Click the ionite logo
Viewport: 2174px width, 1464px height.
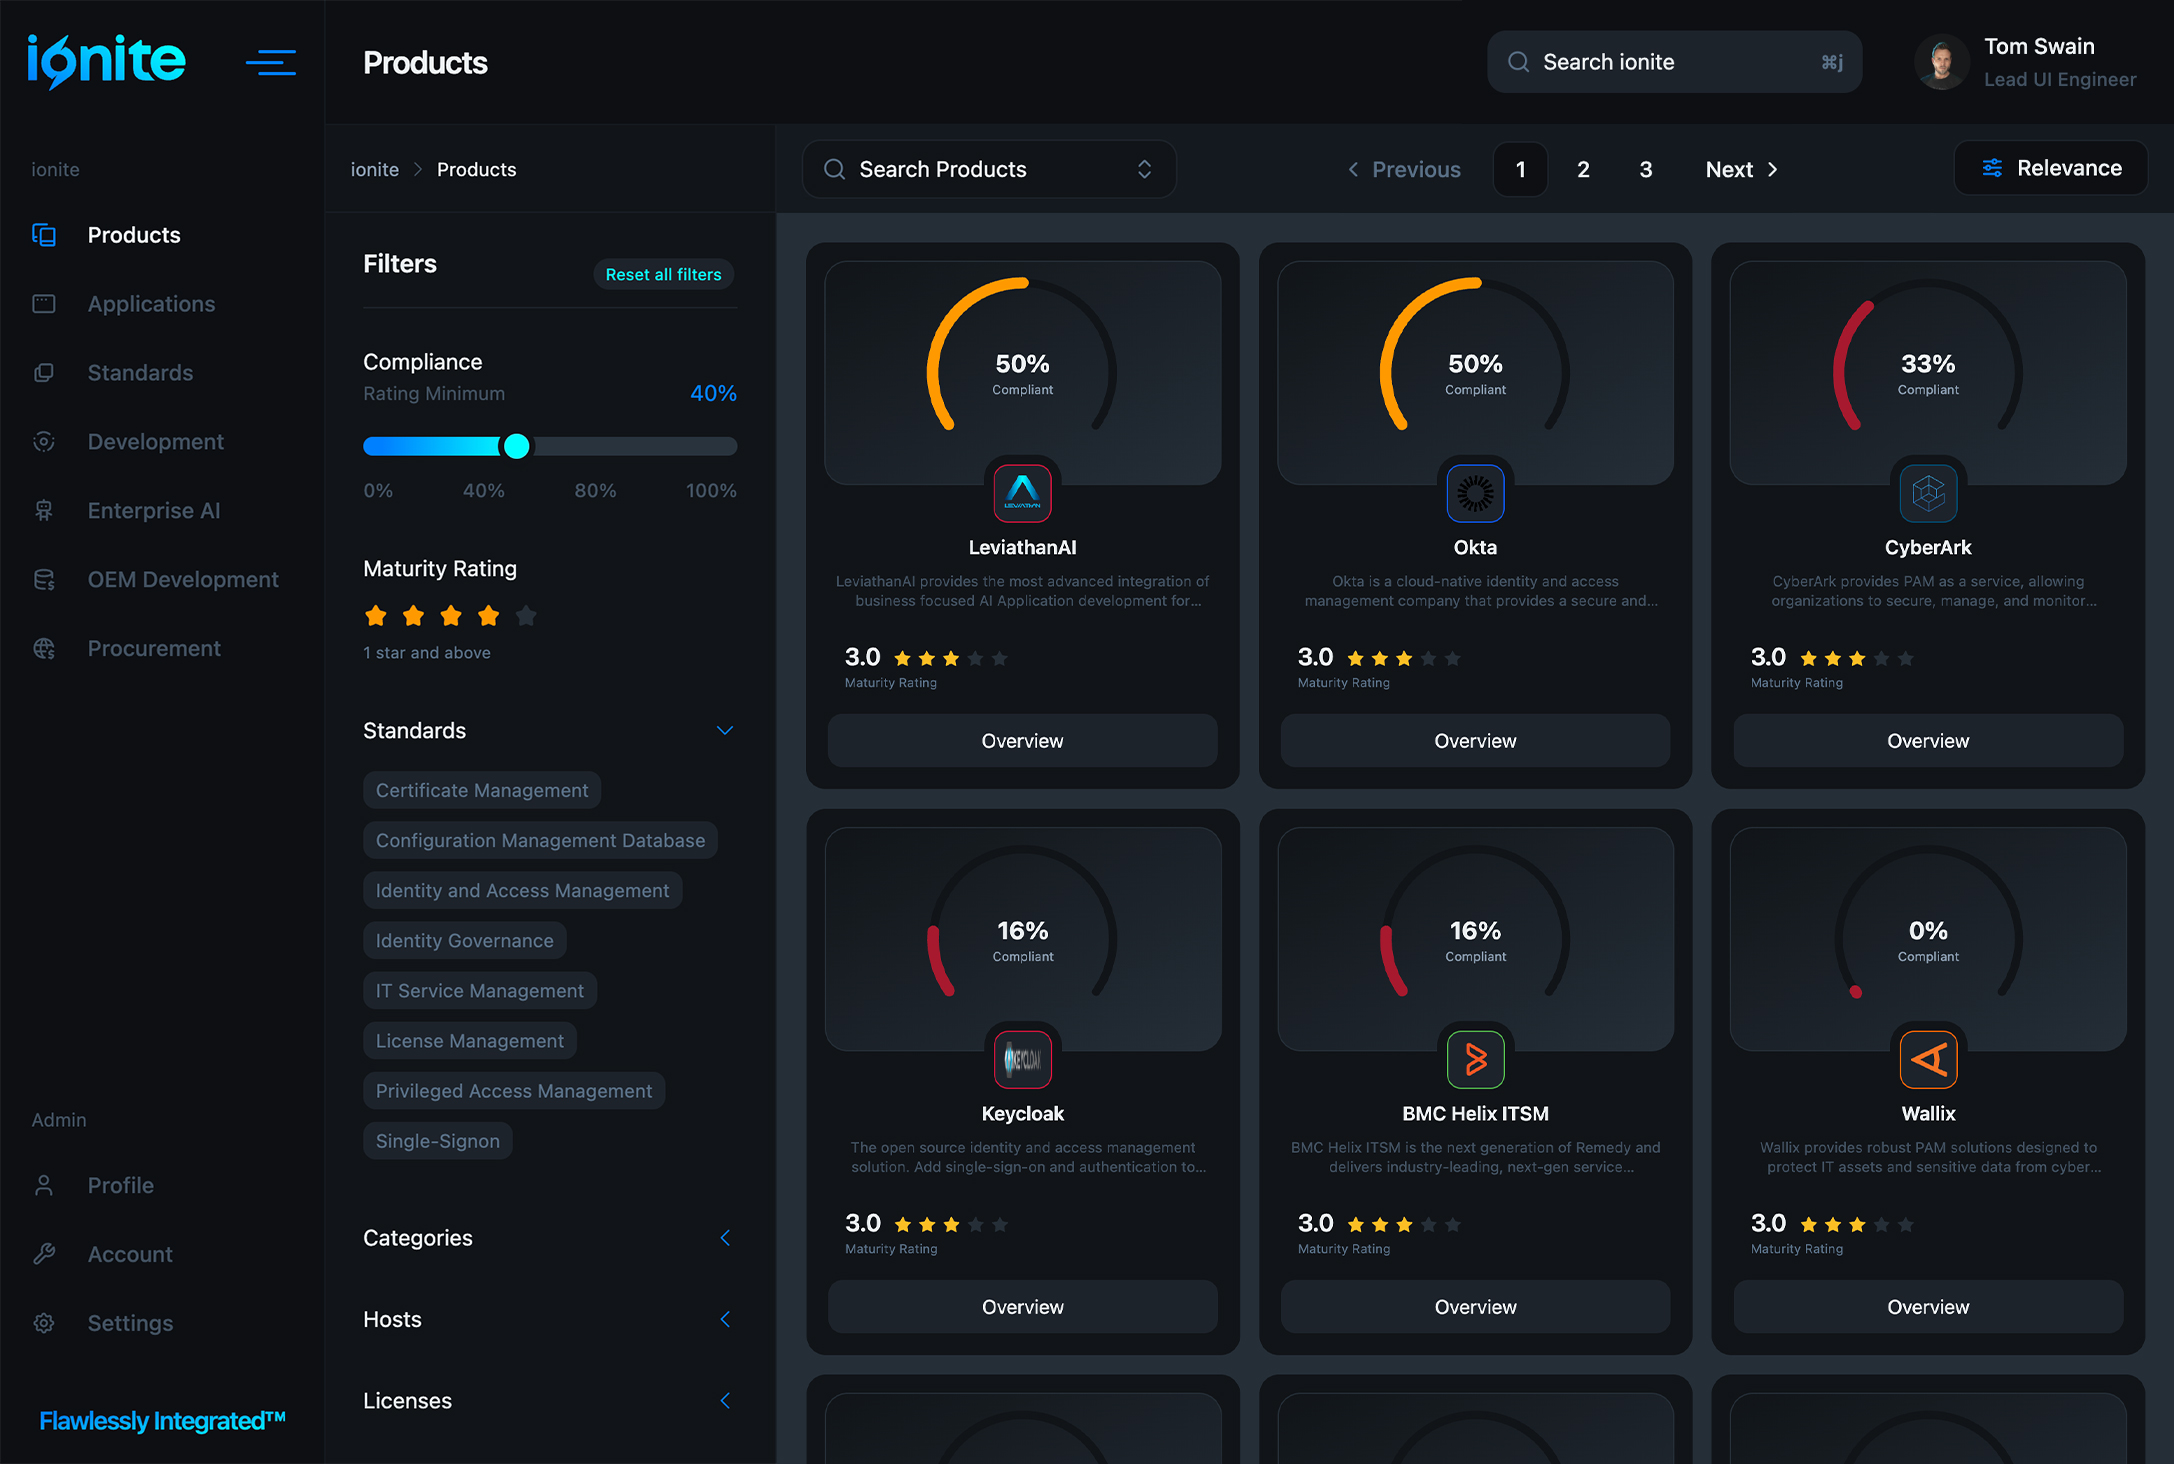coord(106,61)
